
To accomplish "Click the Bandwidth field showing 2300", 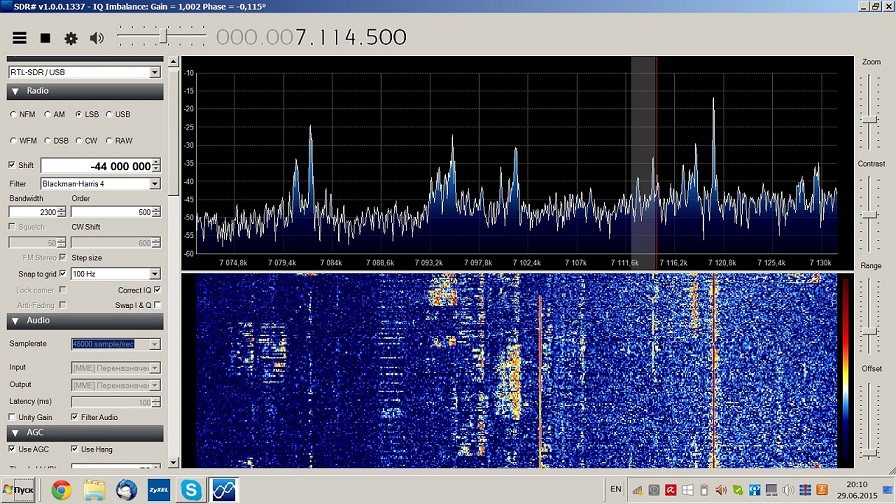I will click(33, 212).
